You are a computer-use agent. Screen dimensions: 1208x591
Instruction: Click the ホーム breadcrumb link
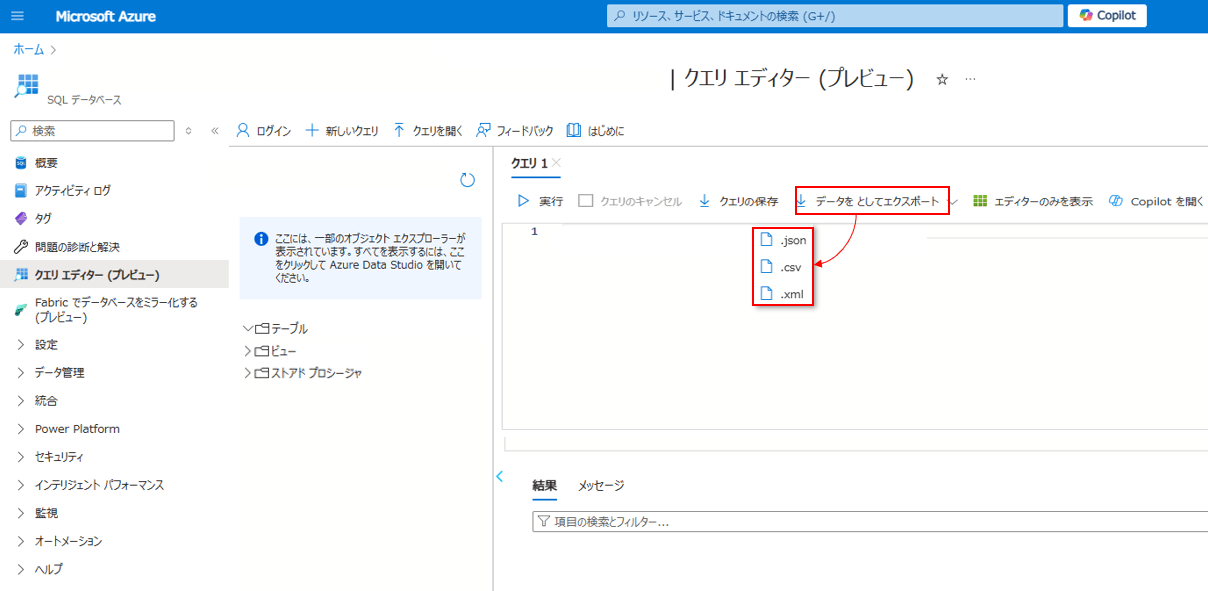(x=28, y=48)
